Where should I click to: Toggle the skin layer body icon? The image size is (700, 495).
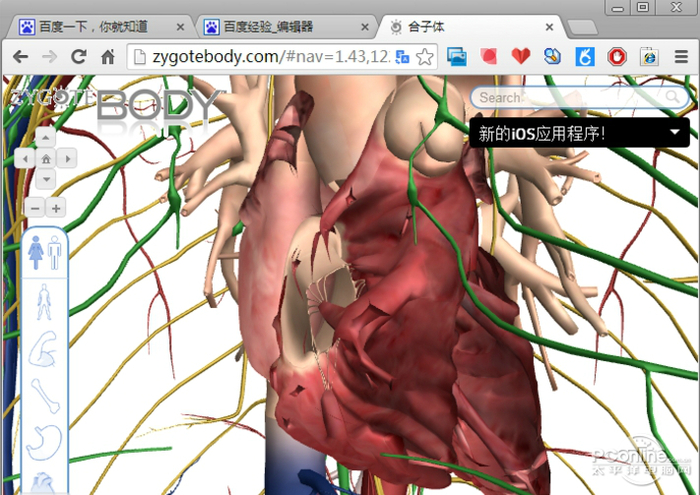point(44,302)
